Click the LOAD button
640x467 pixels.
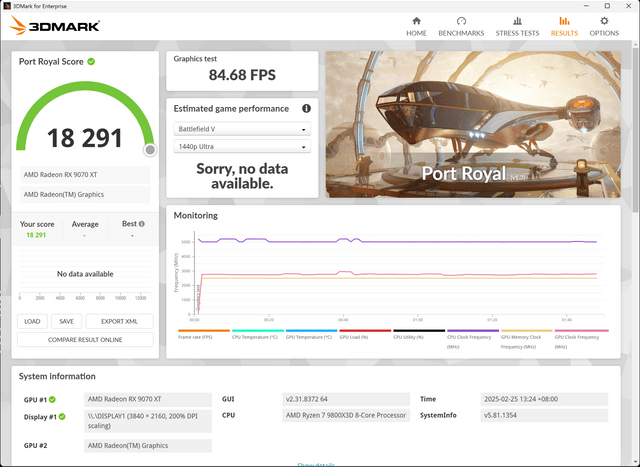[32, 321]
